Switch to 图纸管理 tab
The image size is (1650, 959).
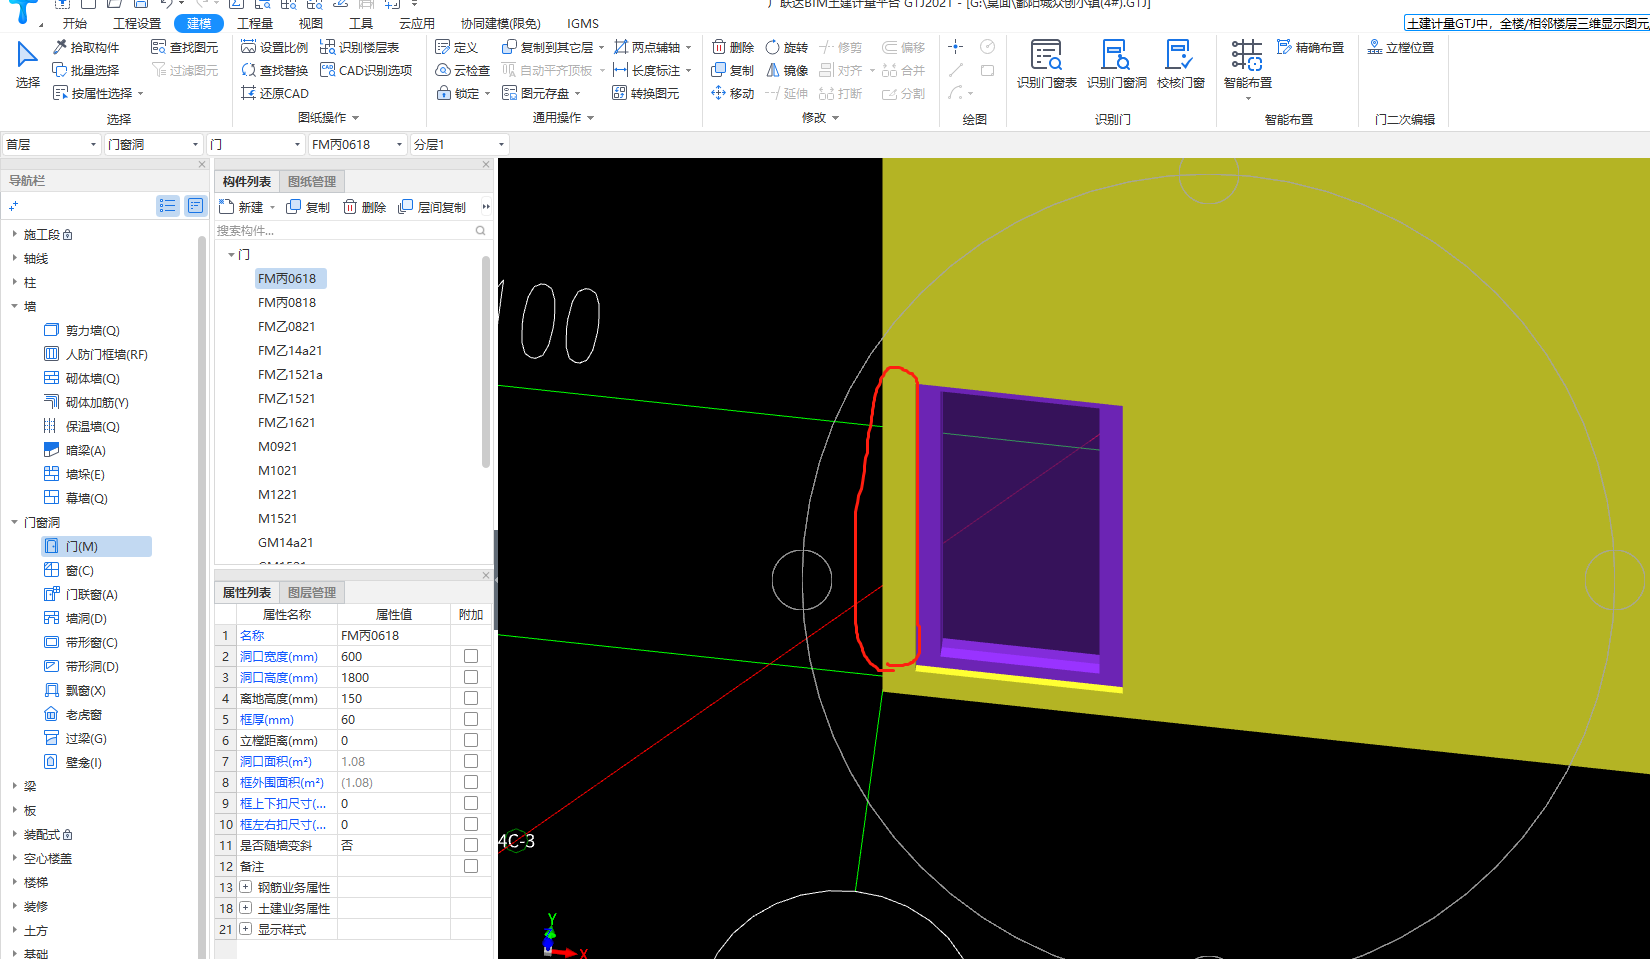click(x=312, y=181)
